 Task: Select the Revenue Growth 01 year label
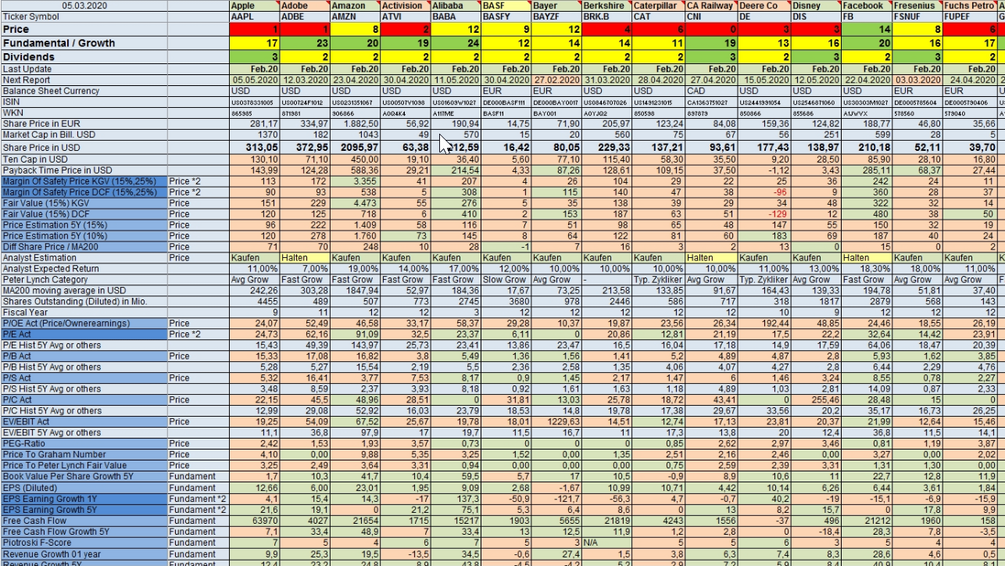click(x=51, y=554)
